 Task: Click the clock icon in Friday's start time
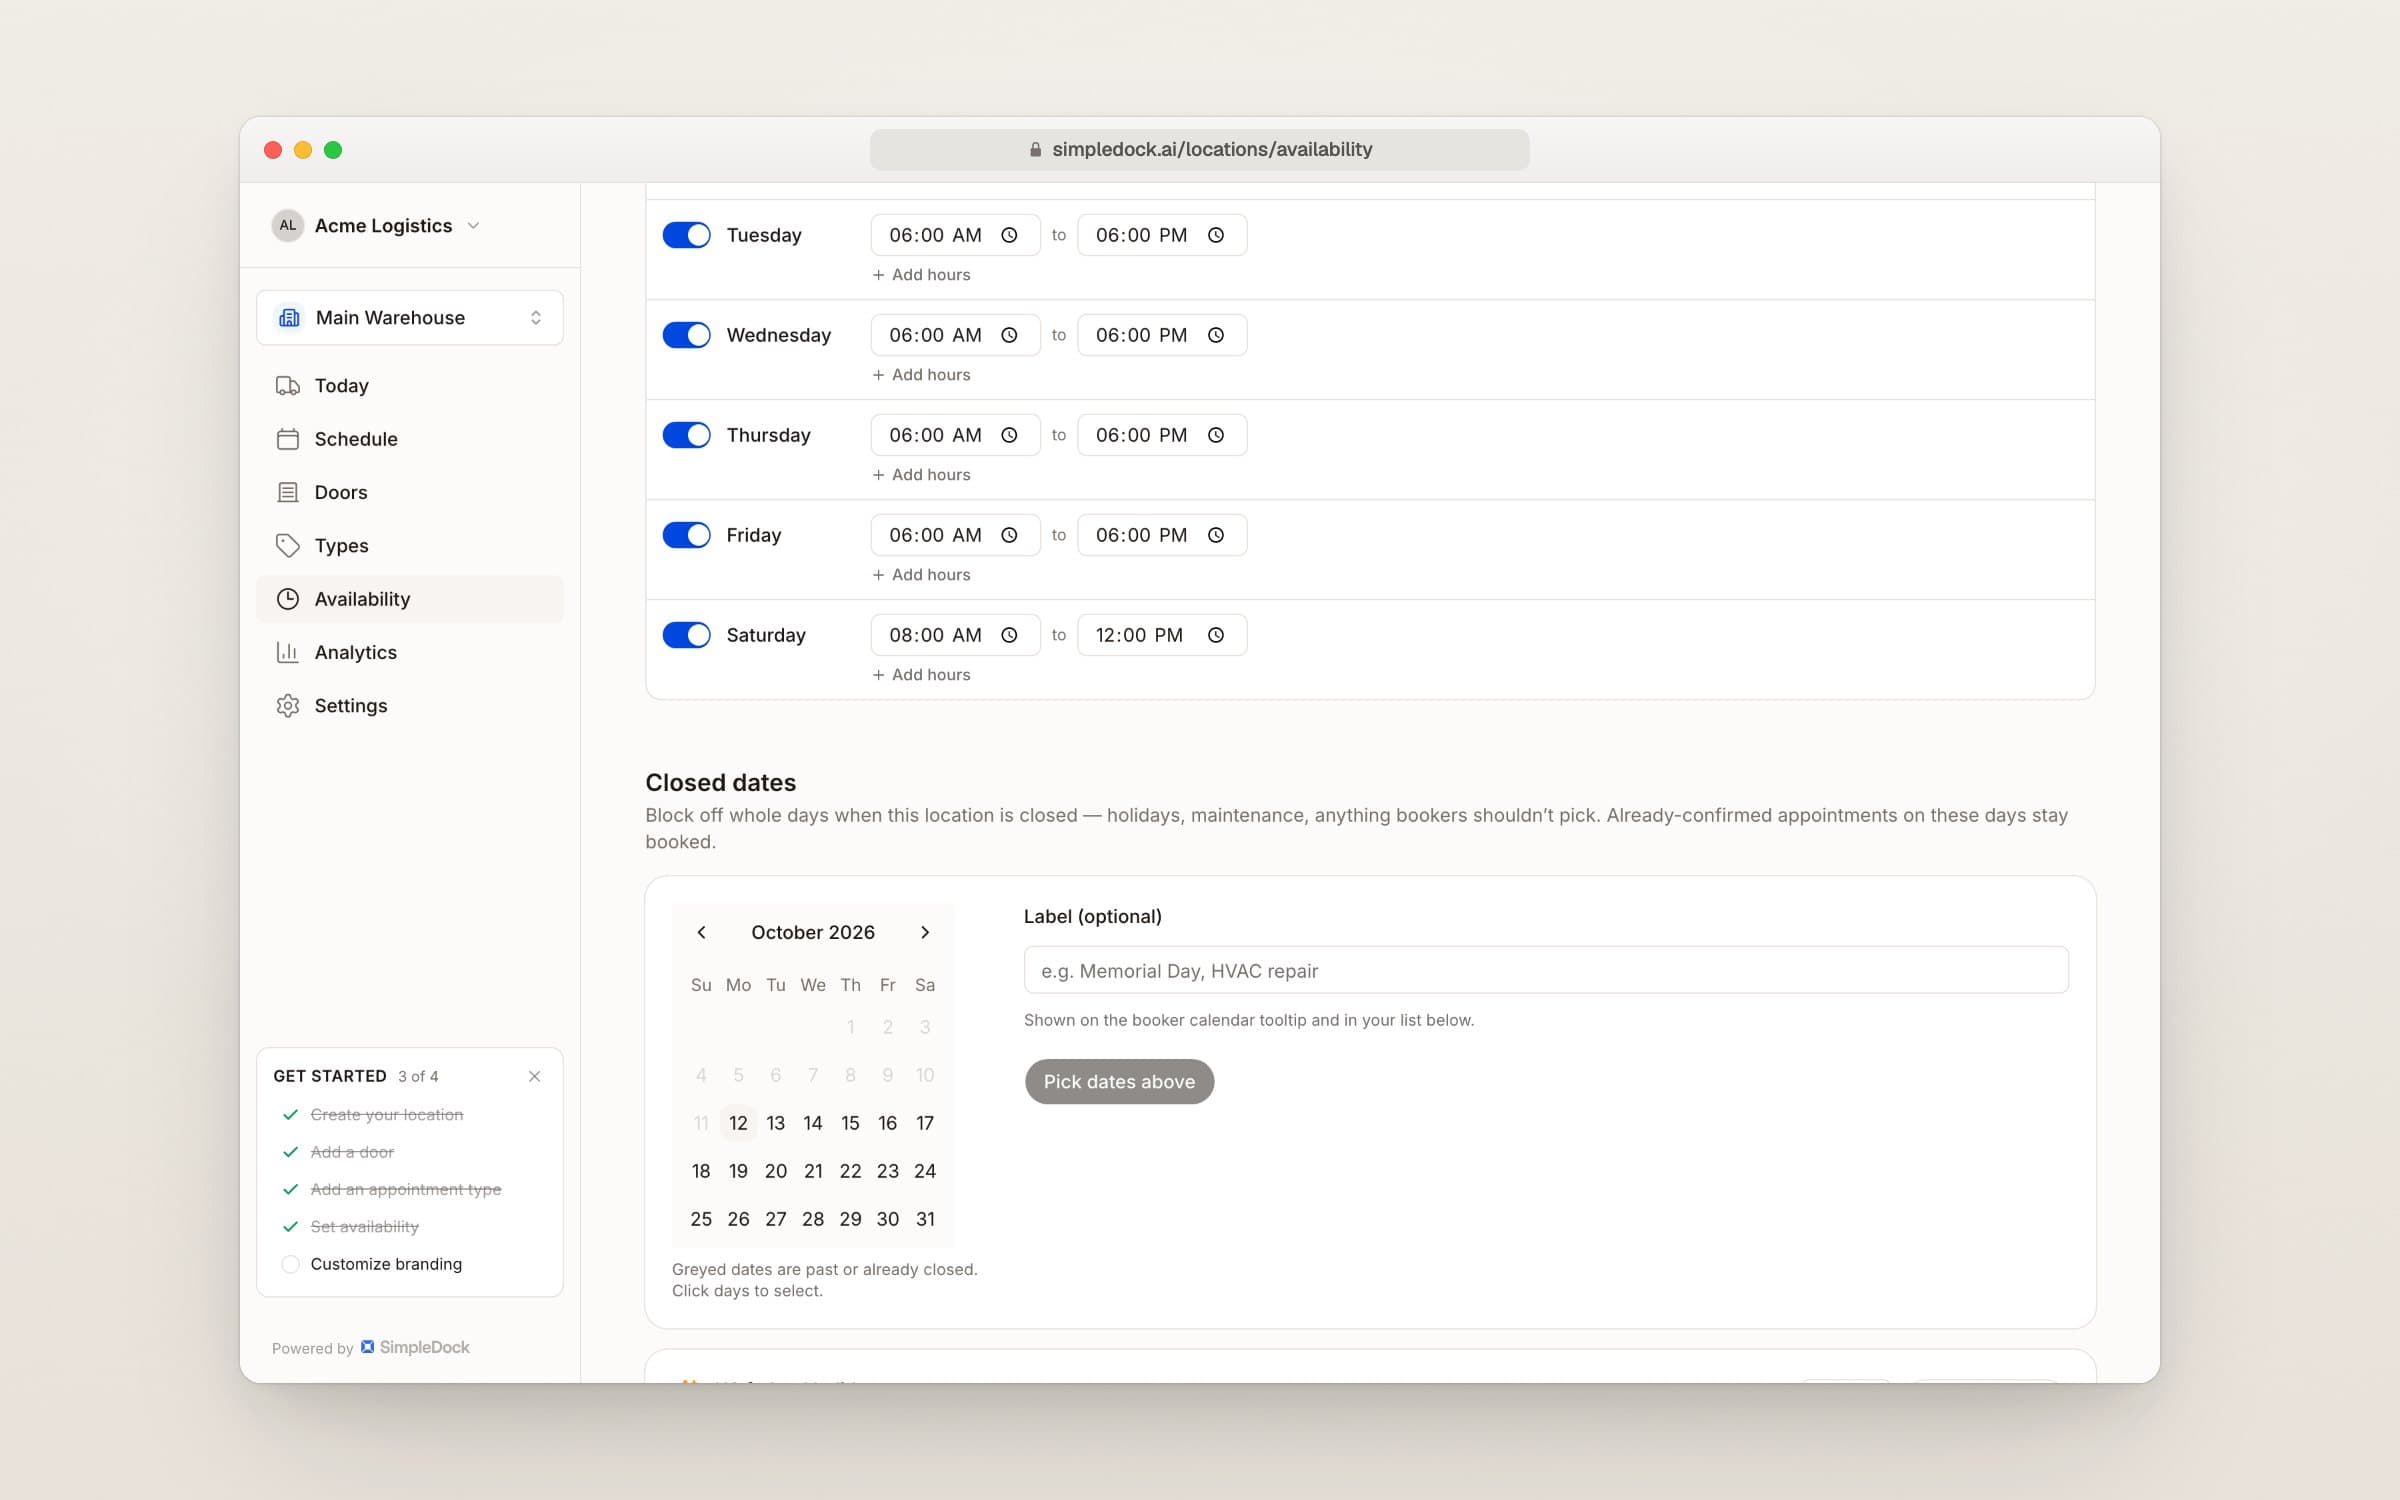click(x=1009, y=535)
